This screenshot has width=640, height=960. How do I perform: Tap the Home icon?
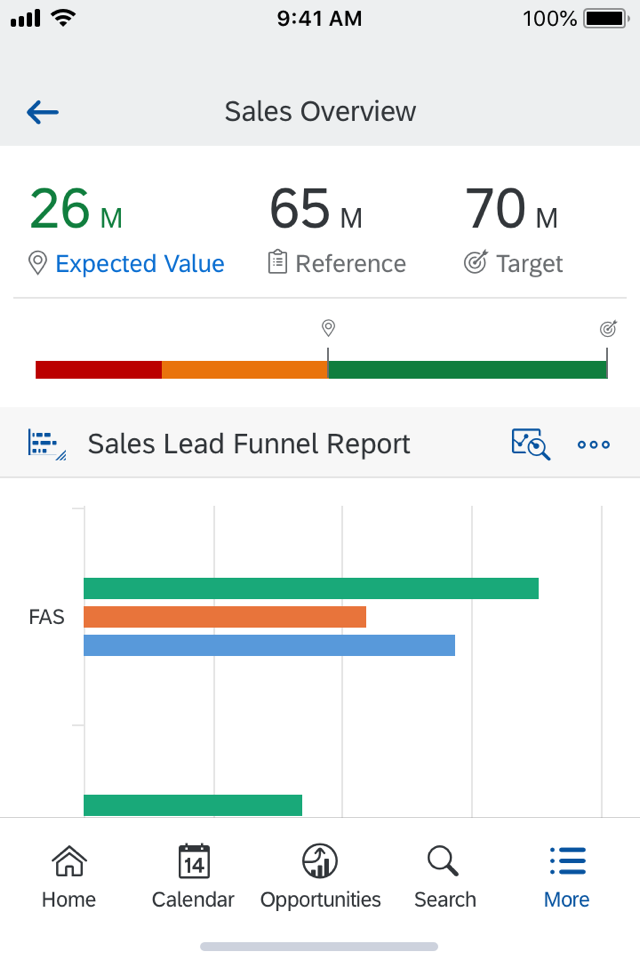click(68, 861)
